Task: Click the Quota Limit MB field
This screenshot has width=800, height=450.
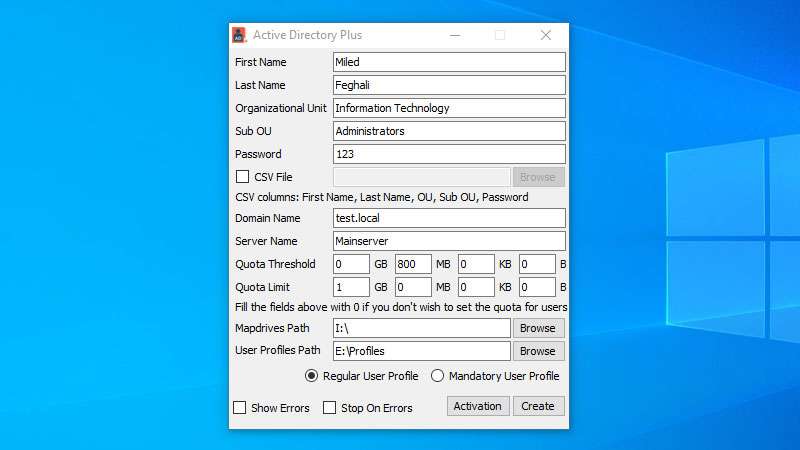Action: [413, 287]
